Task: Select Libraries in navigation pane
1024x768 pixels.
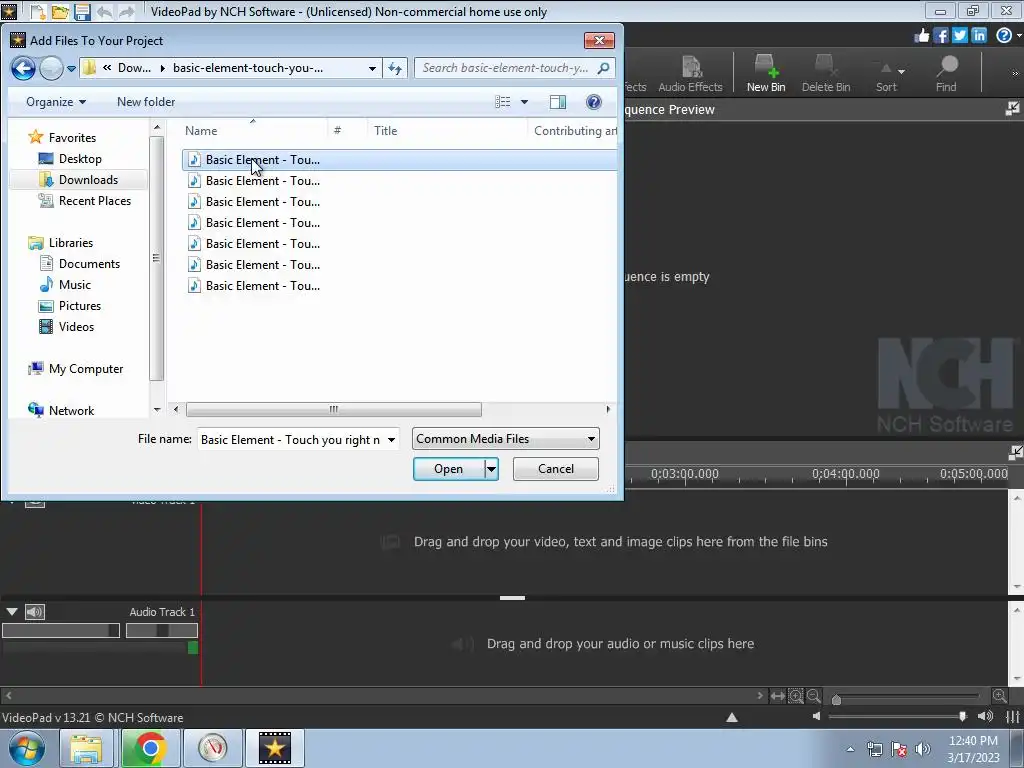Action: point(71,243)
